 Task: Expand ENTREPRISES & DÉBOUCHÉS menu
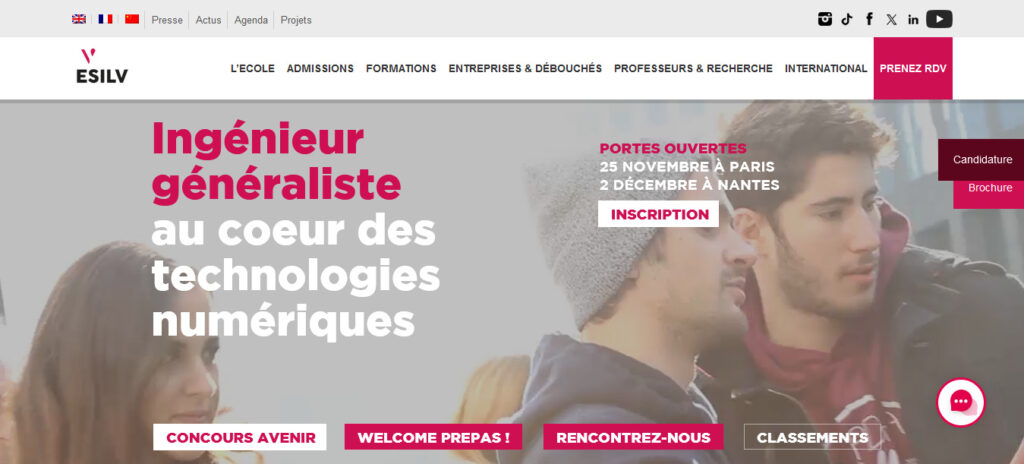click(x=525, y=69)
